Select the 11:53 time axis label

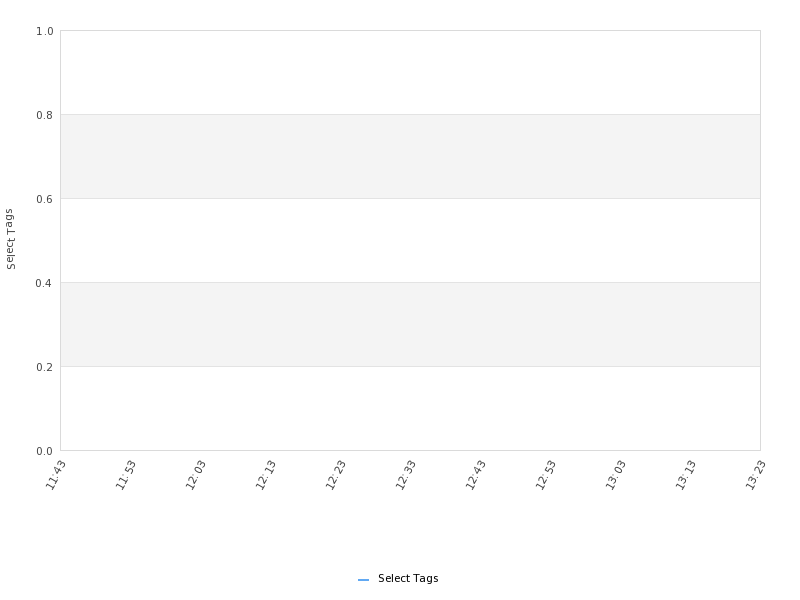click(126, 474)
